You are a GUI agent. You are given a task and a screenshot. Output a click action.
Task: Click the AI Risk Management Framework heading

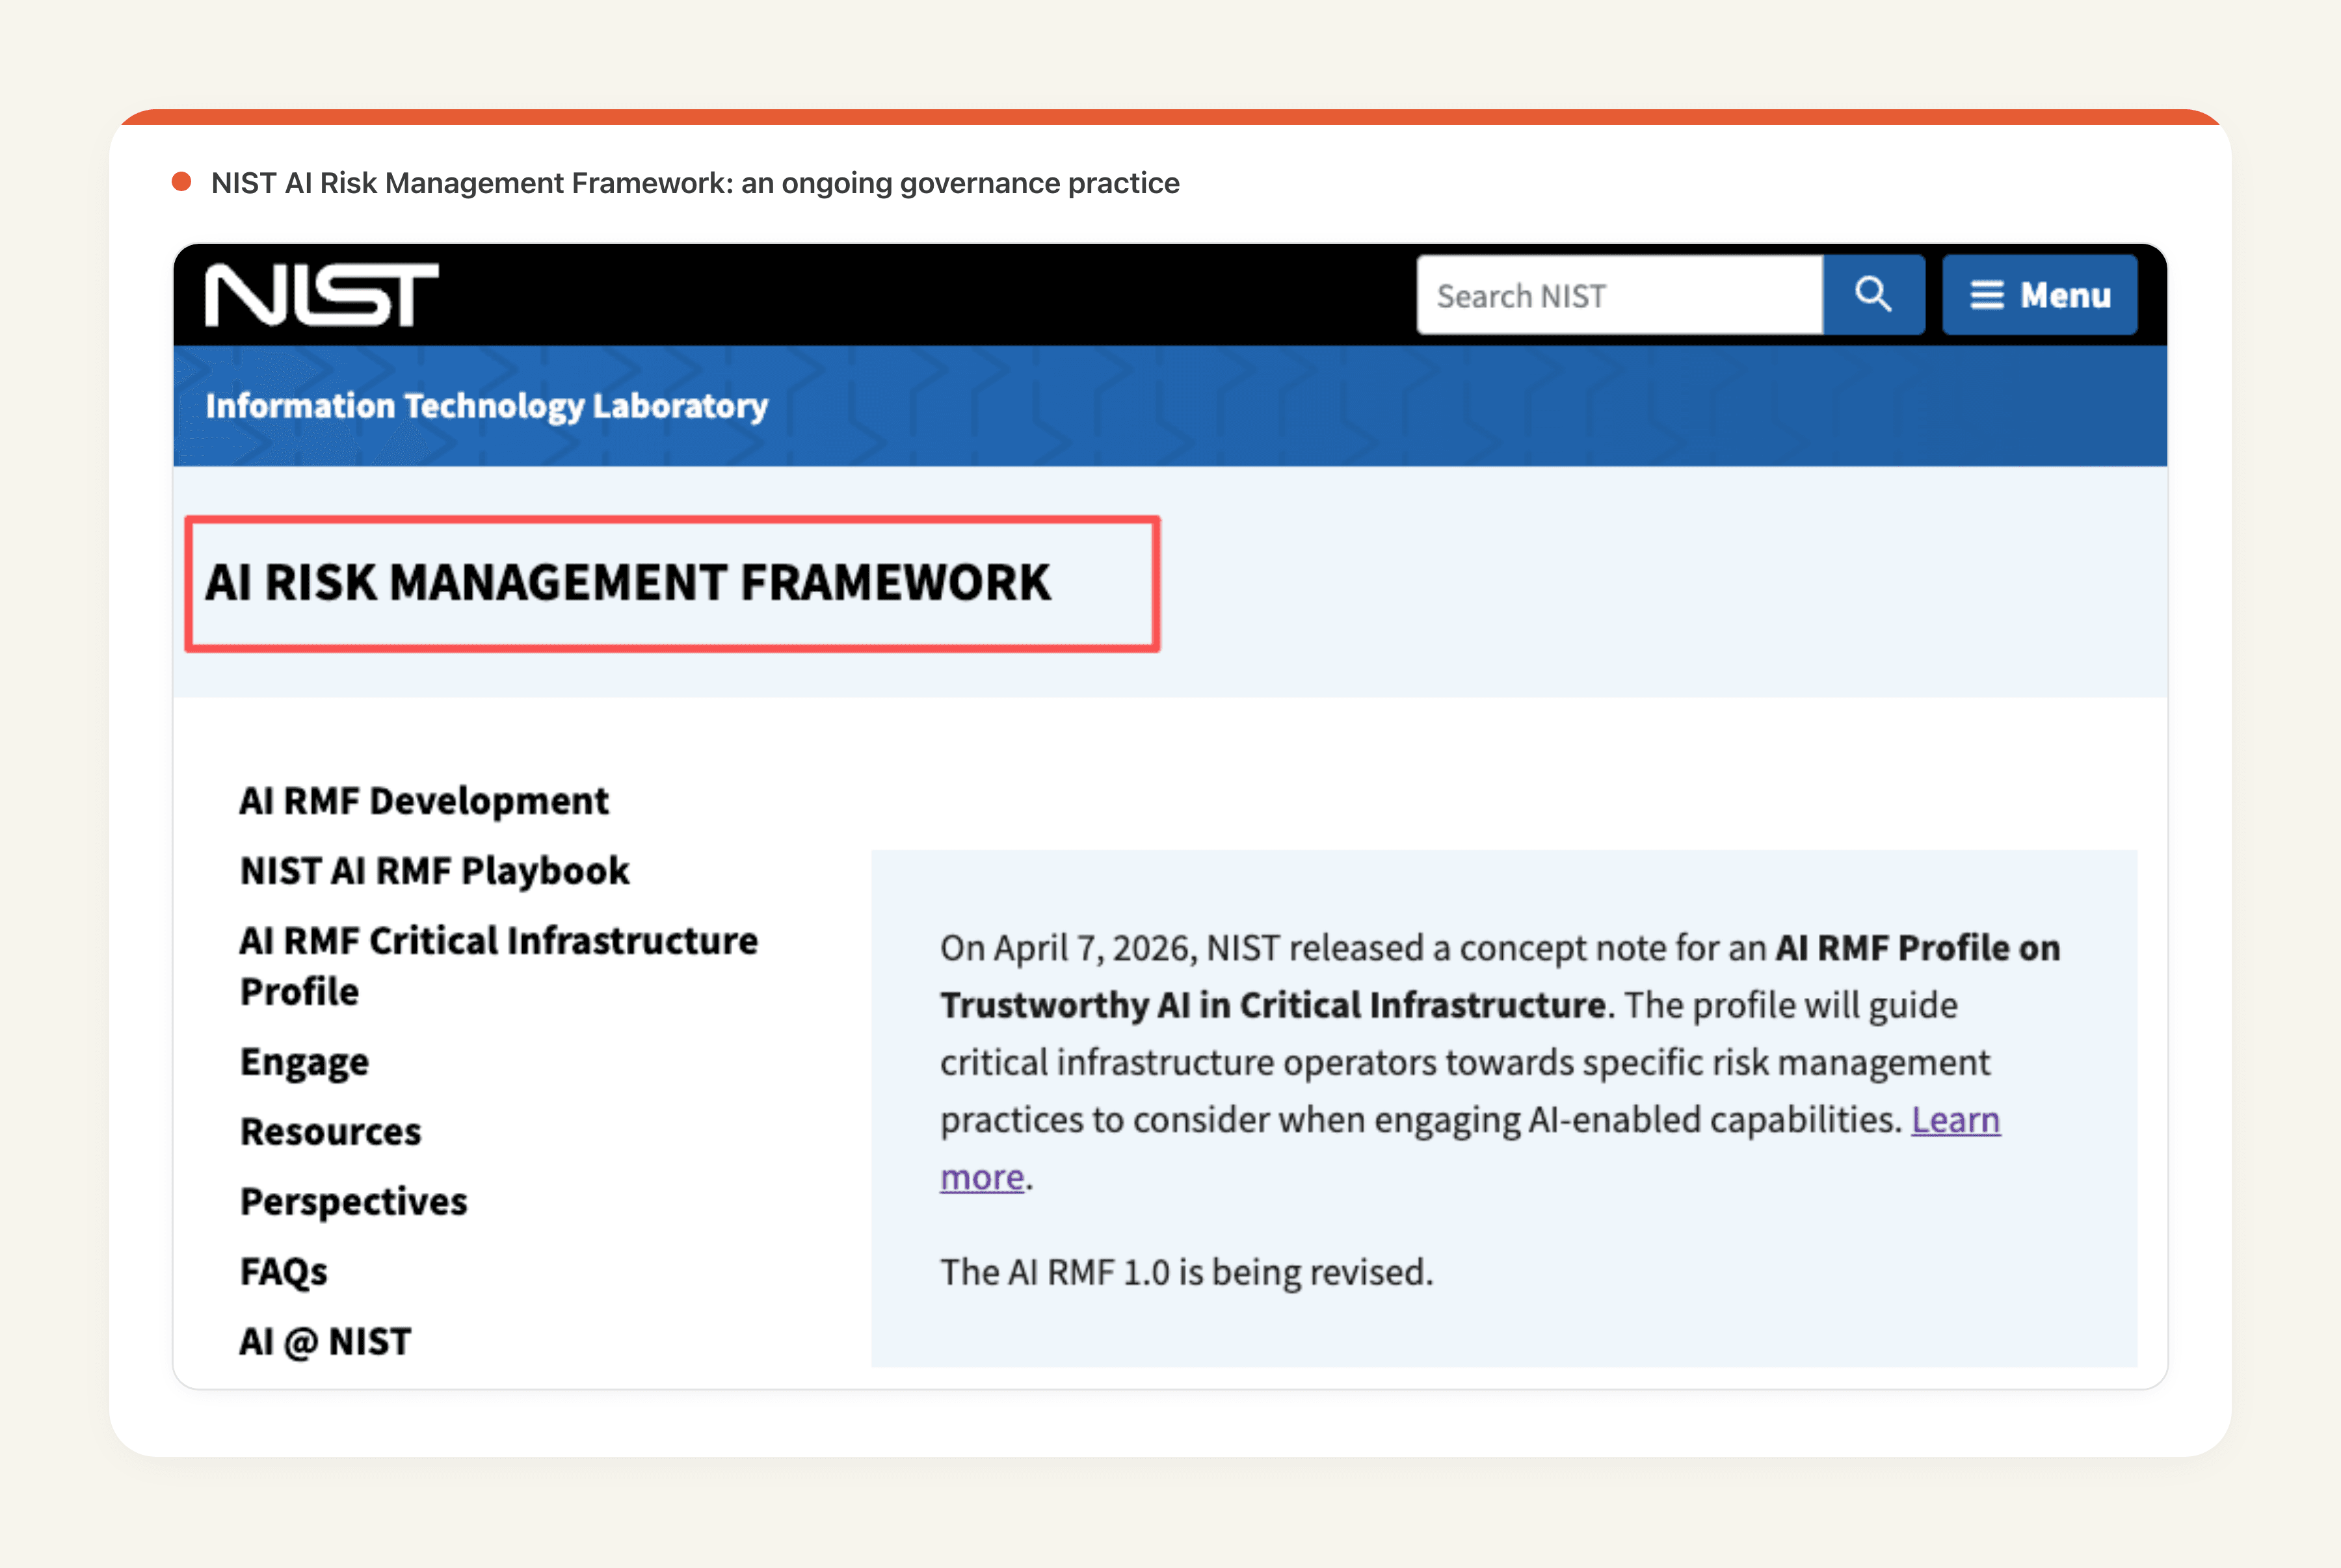[x=628, y=583]
